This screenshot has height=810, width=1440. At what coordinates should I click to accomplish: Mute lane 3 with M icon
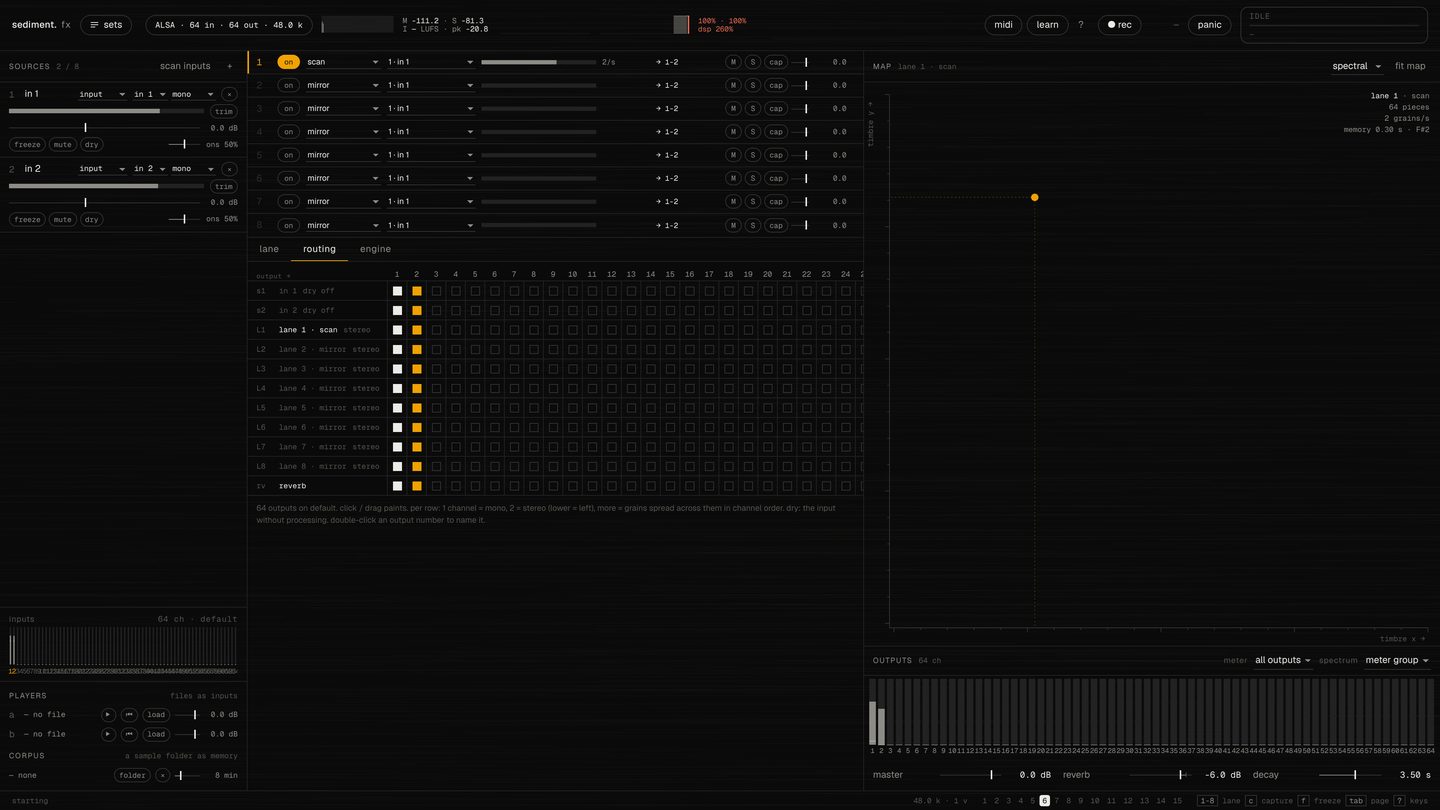pyautogui.click(x=733, y=108)
